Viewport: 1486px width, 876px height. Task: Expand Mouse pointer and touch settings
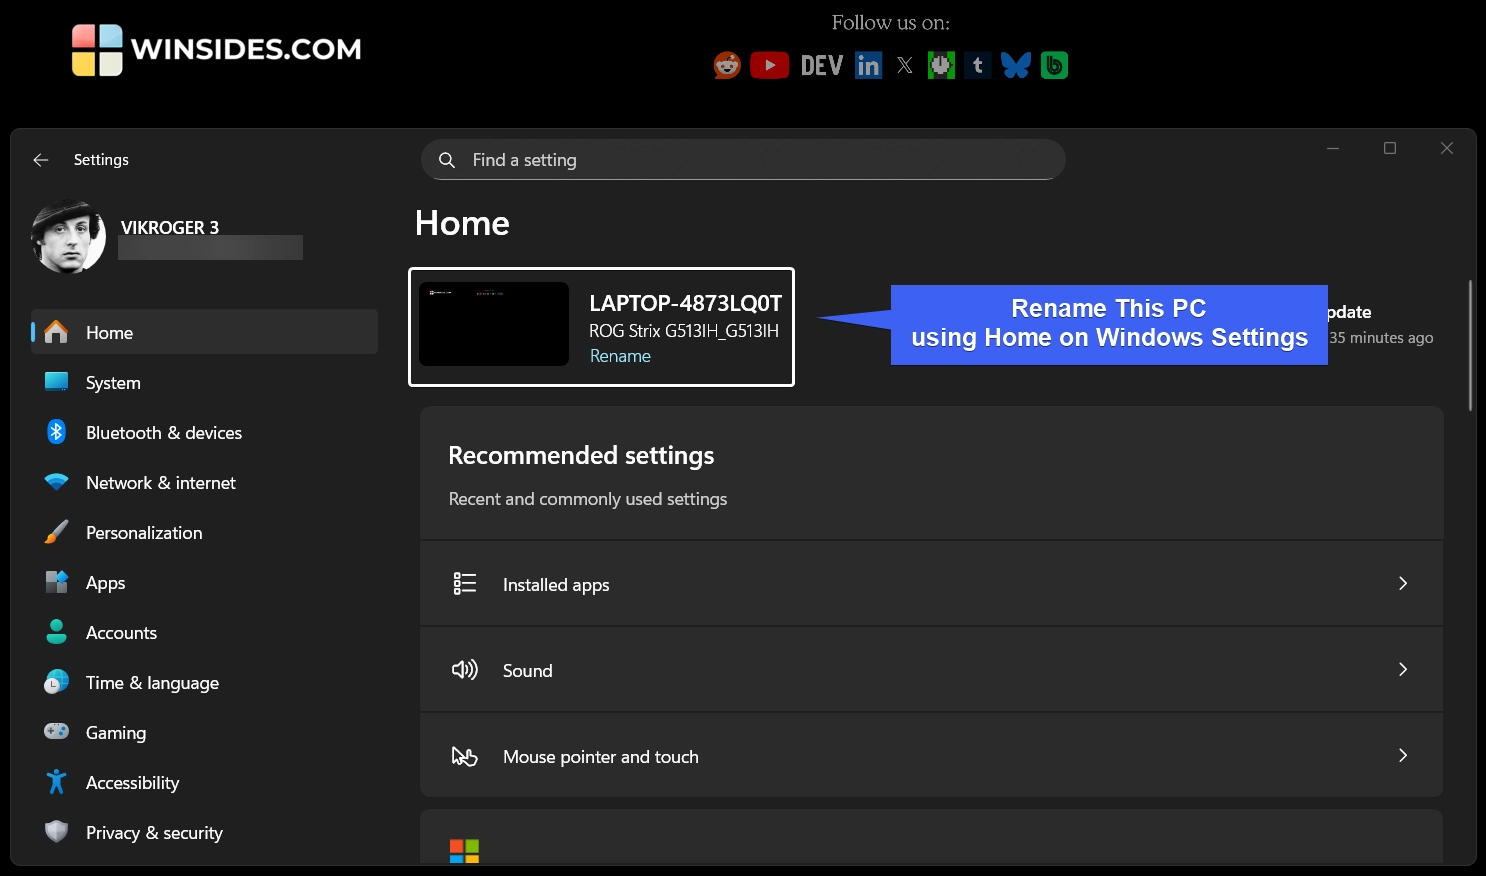click(930, 756)
